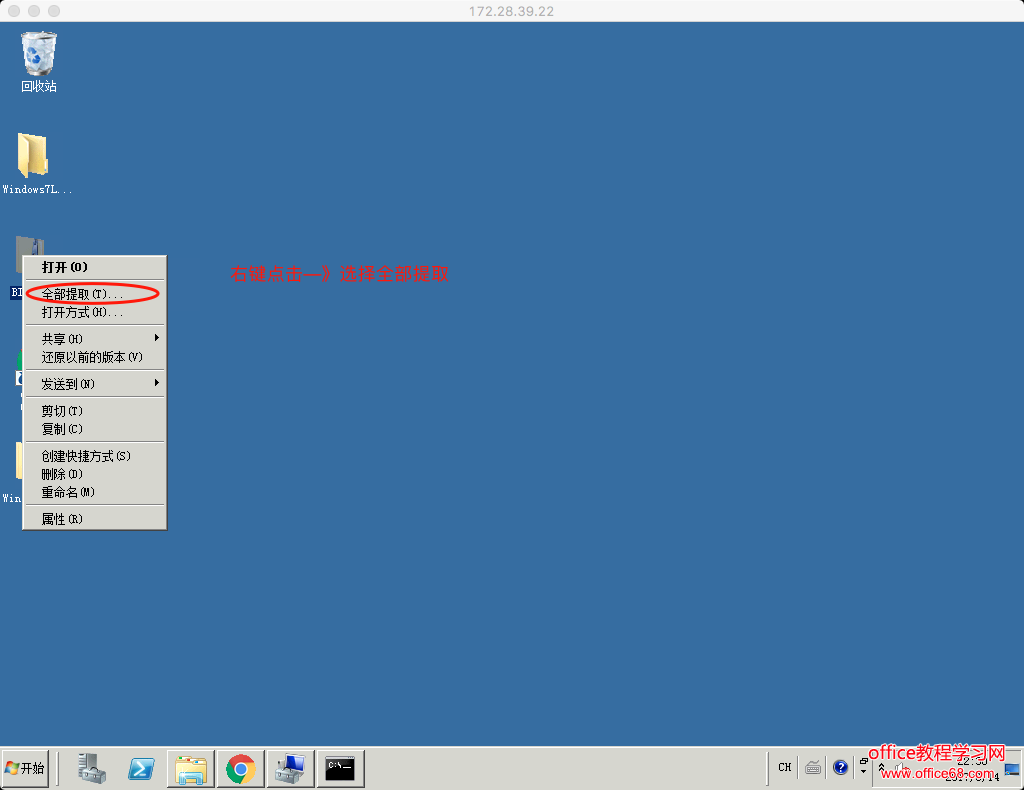Open Windows Explorer from the taskbar

(191, 768)
